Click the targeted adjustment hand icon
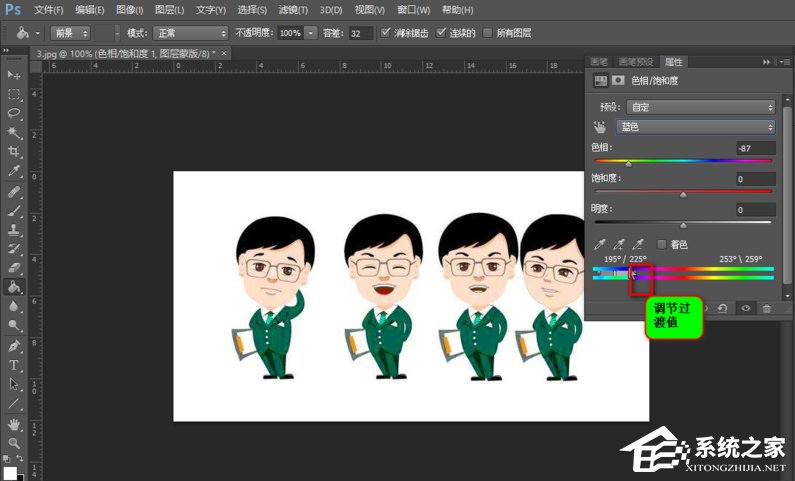Image resolution: width=795 pixels, height=481 pixels. click(x=600, y=127)
